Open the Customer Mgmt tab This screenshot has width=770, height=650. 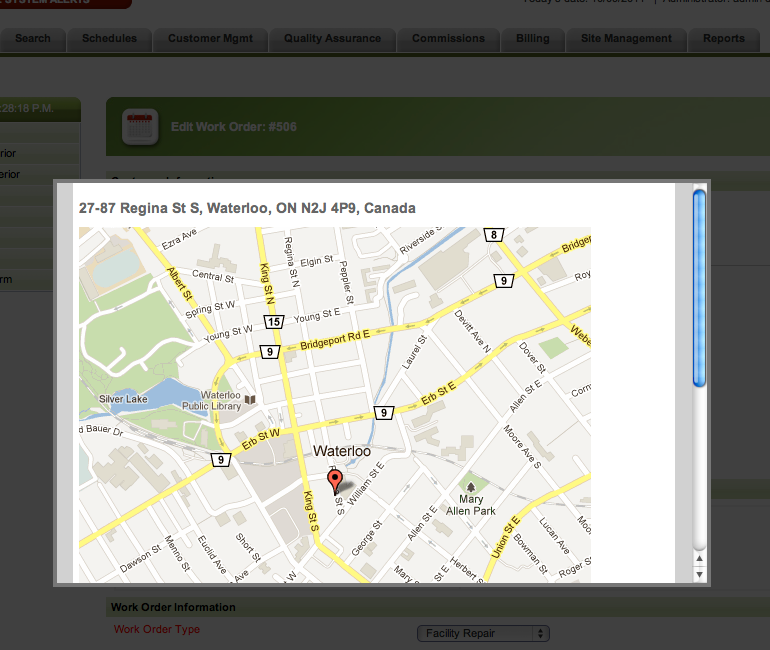click(210, 39)
